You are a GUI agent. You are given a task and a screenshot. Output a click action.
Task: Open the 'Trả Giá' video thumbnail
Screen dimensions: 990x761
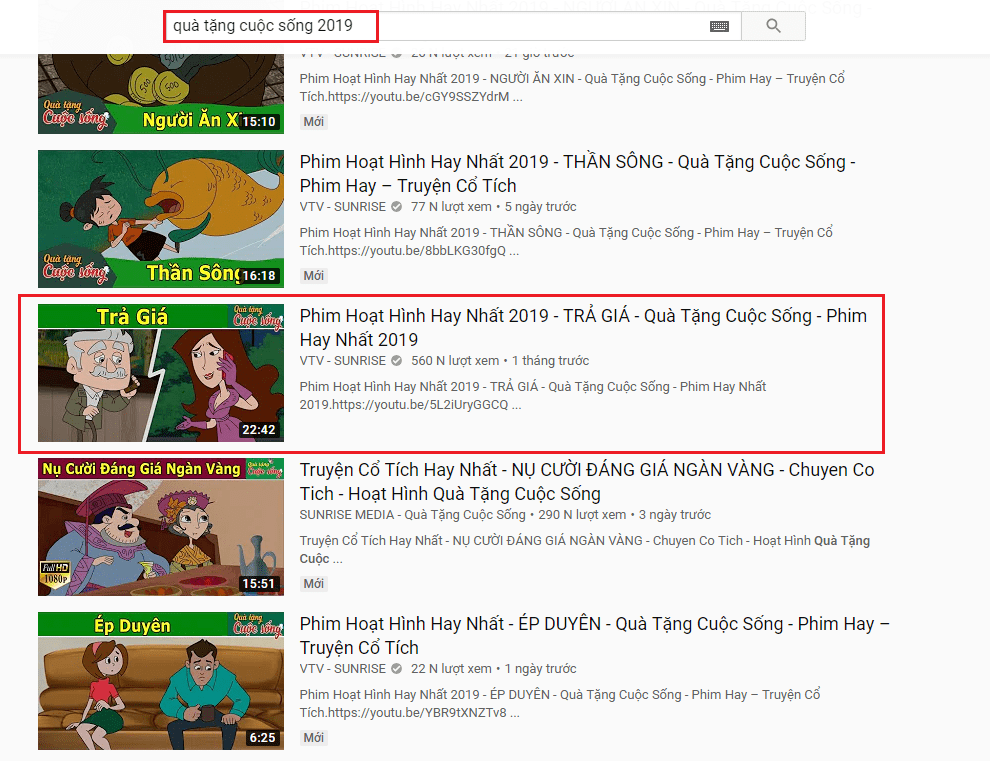160,373
